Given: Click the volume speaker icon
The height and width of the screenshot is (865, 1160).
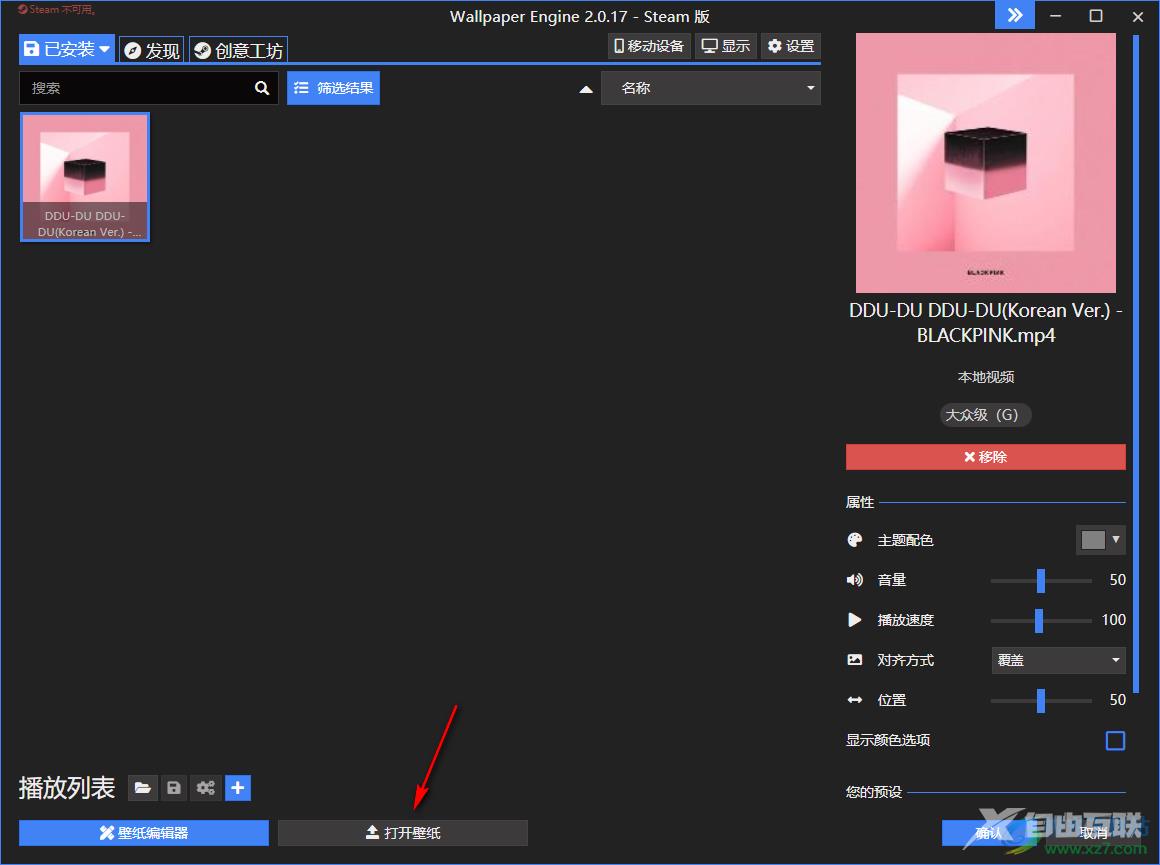Looking at the screenshot, I should (854, 580).
